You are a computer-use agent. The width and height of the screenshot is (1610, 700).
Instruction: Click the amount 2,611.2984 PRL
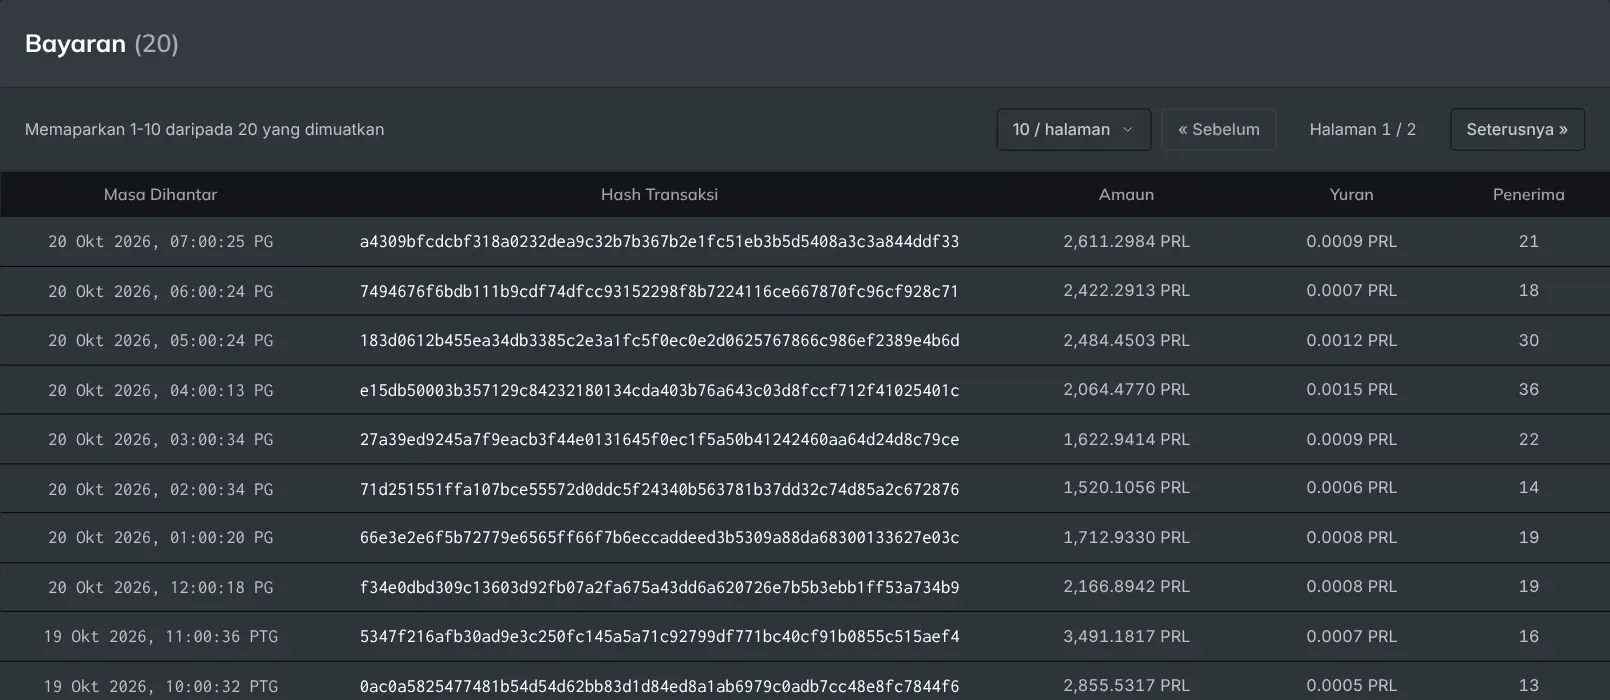coord(1126,242)
